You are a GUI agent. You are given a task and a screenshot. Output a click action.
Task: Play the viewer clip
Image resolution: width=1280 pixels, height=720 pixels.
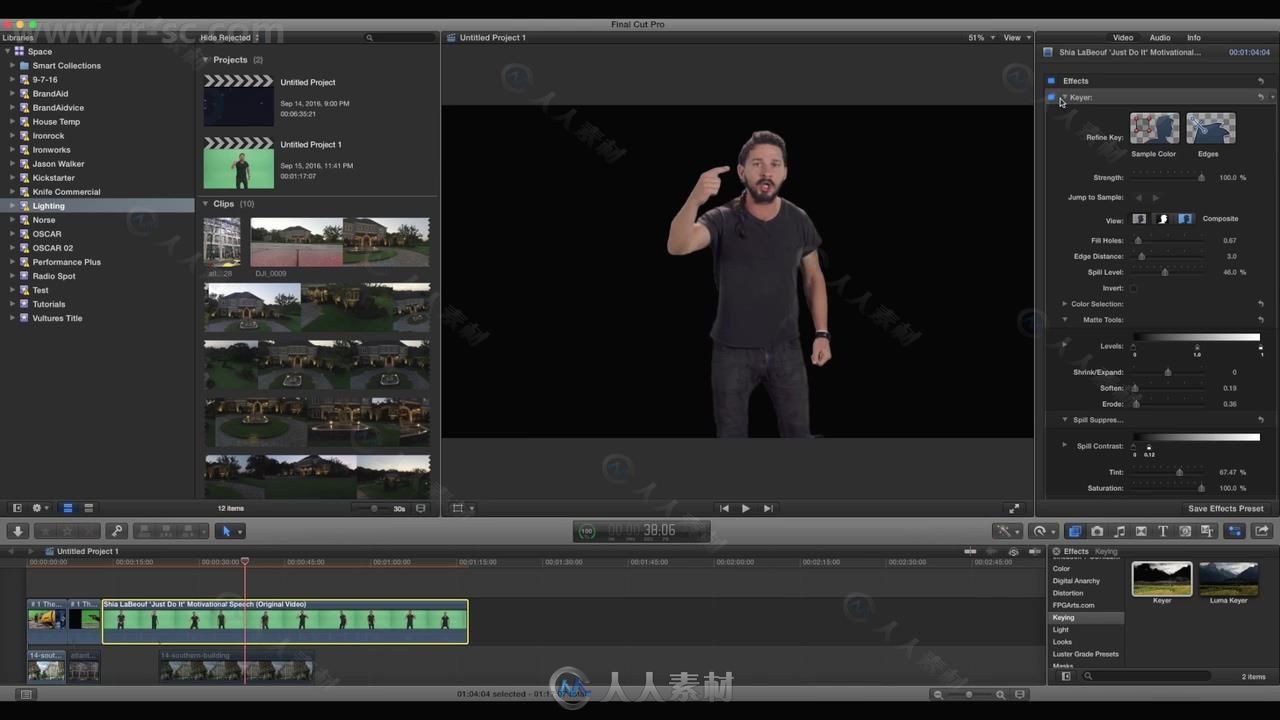point(745,508)
